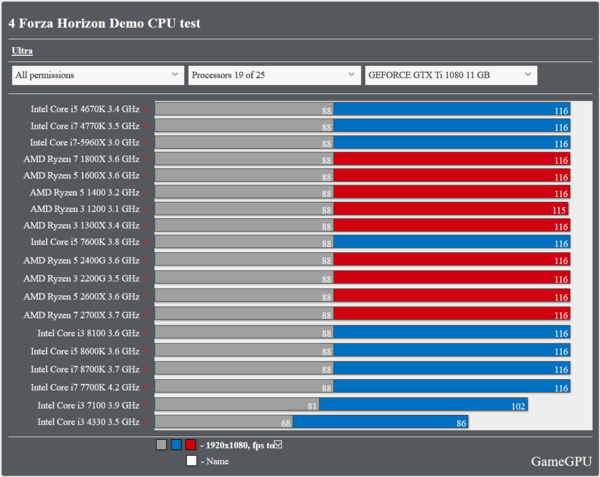Screen dimensions: 600x477
Task: Click the 86 value on Core i3 4330 bar
Action: click(x=461, y=423)
